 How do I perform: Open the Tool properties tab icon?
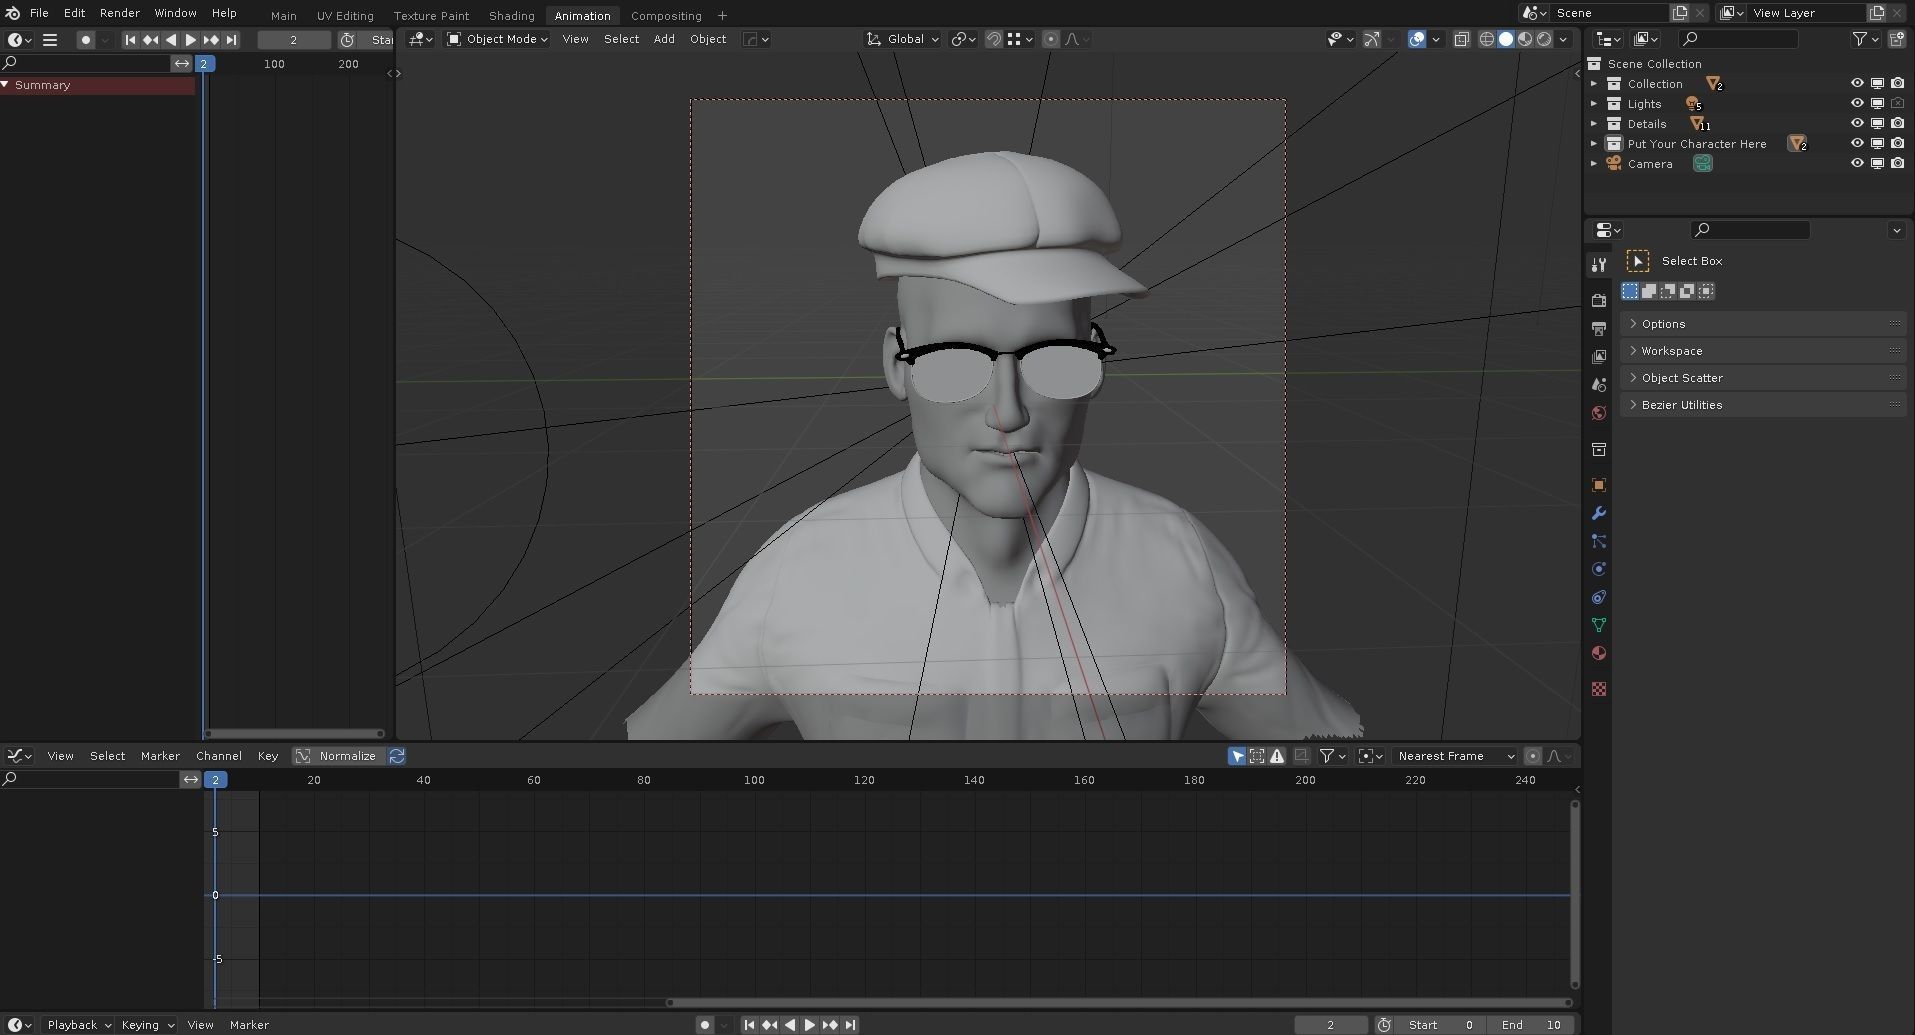coord(1598,265)
